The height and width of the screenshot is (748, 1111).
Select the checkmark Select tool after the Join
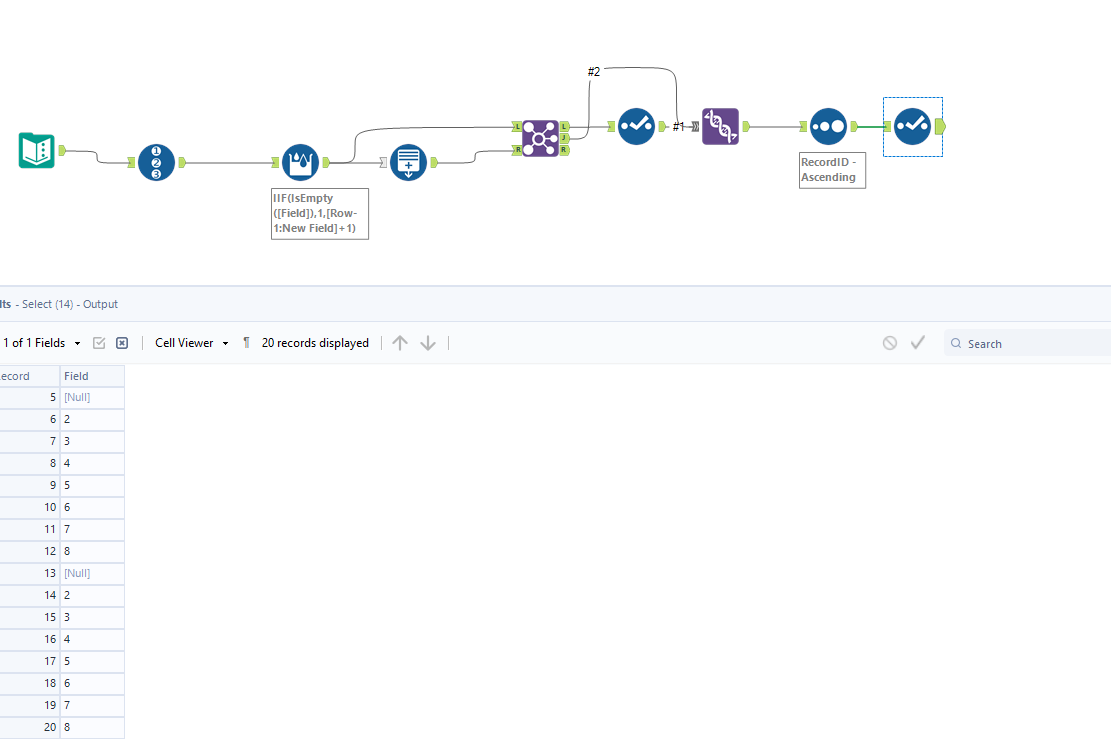(x=636, y=127)
